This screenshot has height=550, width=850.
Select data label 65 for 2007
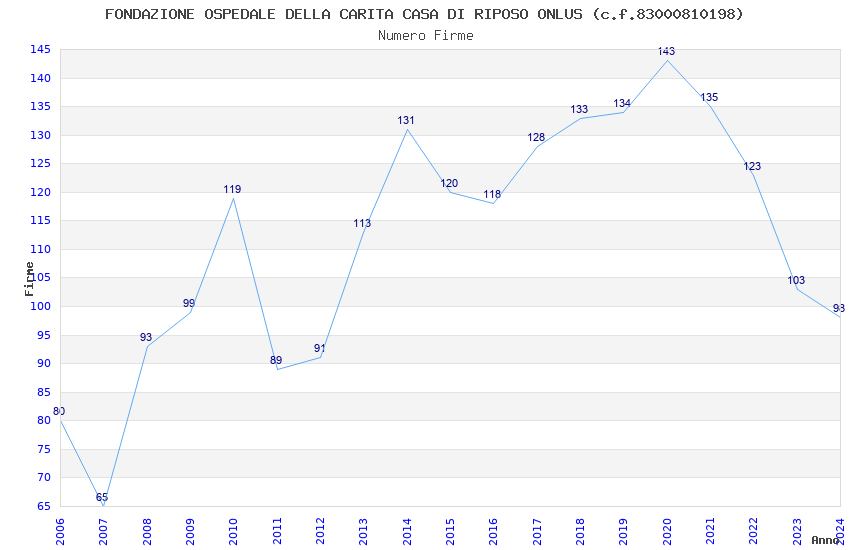click(x=102, y=497)
